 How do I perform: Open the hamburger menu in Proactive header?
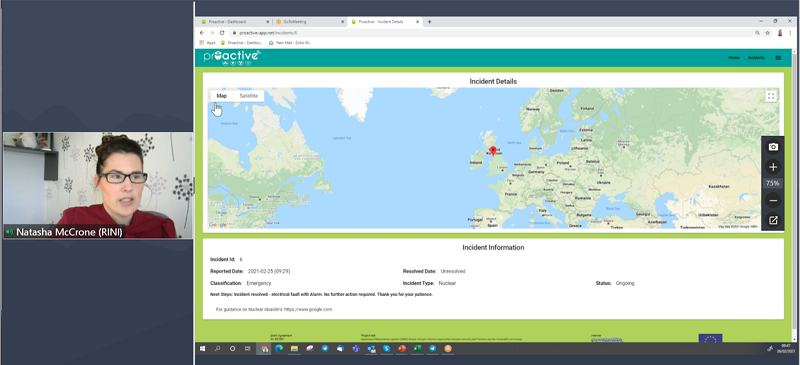[x=778, y=58]
